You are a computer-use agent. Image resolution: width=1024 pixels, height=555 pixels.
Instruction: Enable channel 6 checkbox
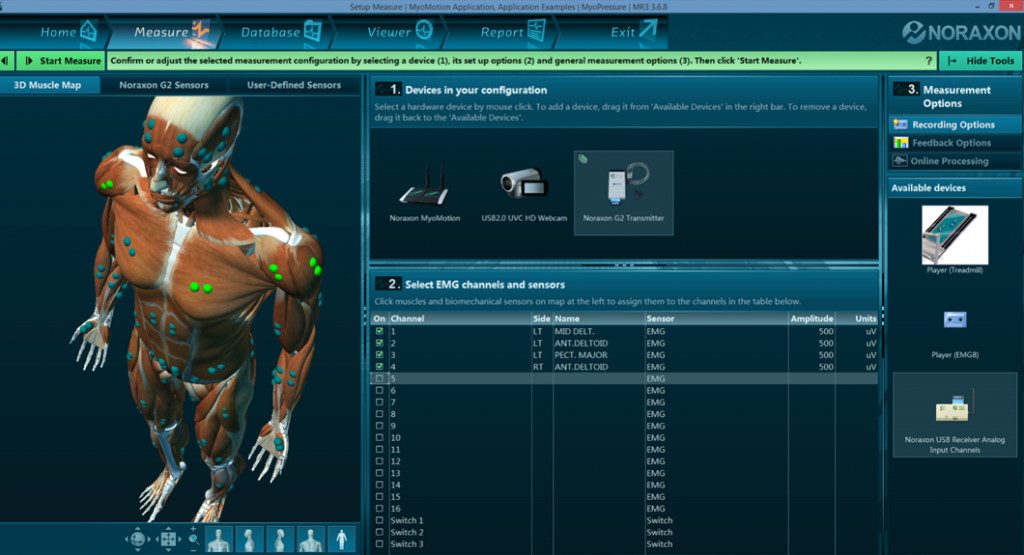pyautogui.click(x=379, y=390)
